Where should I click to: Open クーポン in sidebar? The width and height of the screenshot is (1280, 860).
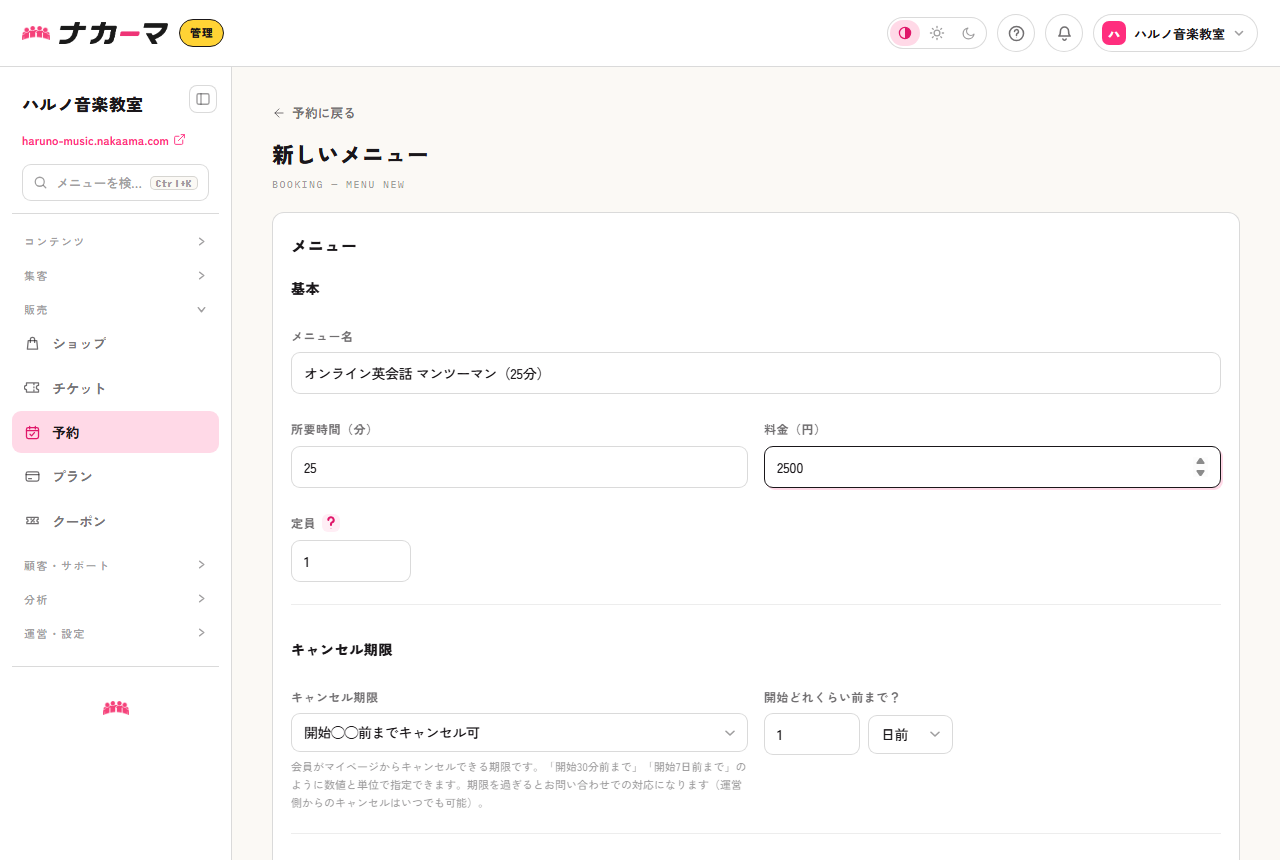[115, 521]
